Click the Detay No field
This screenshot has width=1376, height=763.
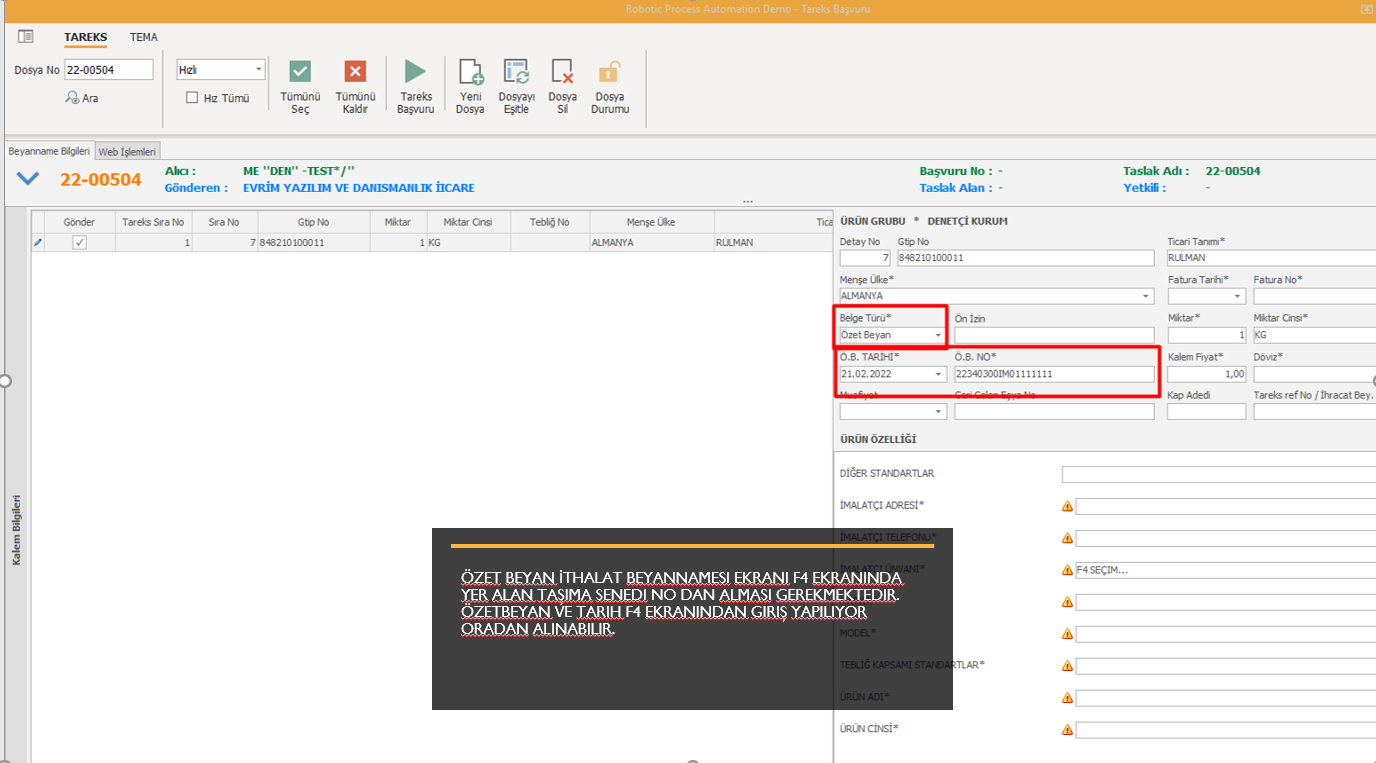click(x=865, y=258)
